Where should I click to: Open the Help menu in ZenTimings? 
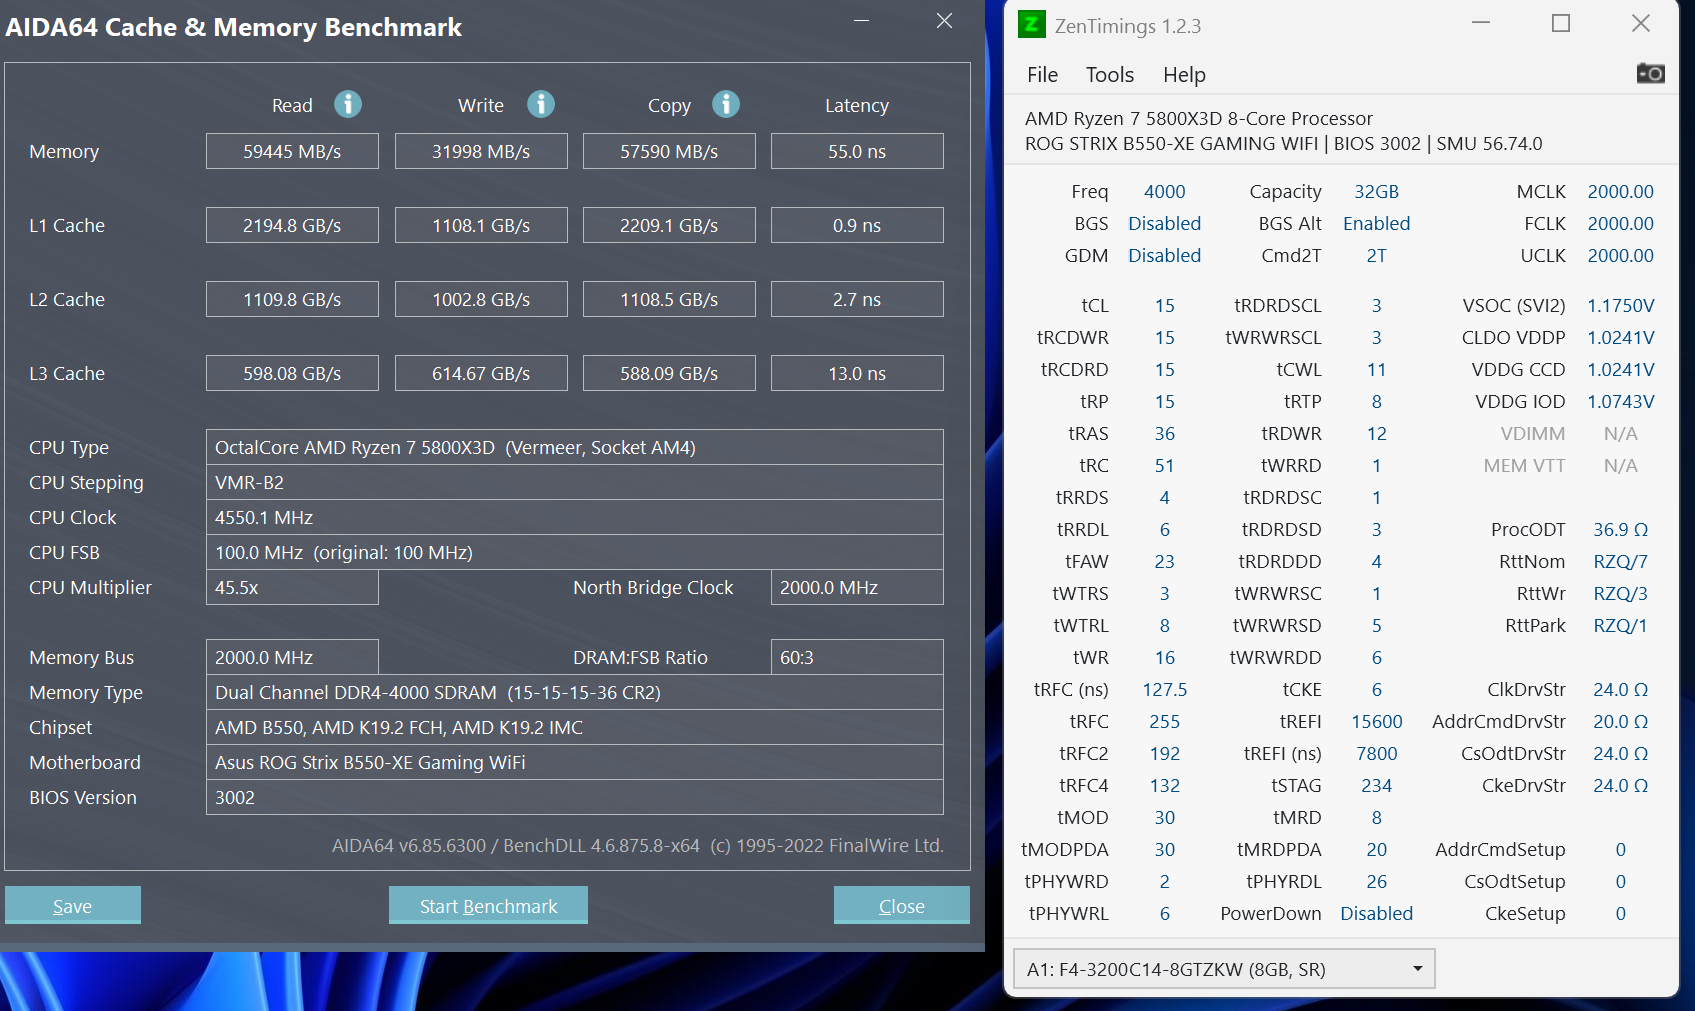1184,75
